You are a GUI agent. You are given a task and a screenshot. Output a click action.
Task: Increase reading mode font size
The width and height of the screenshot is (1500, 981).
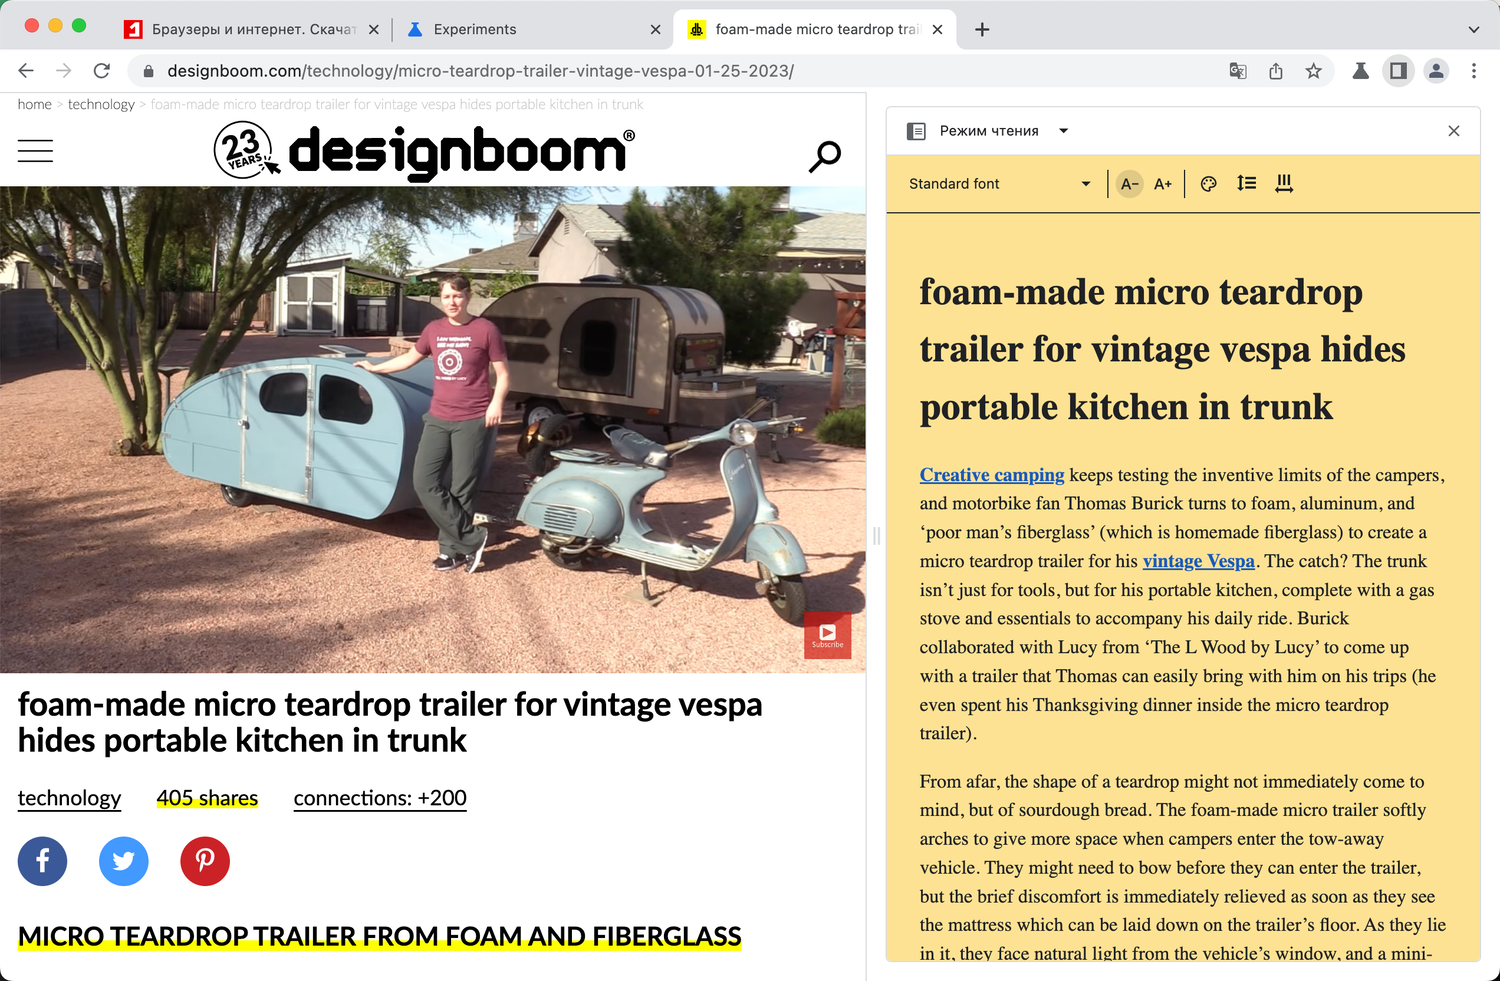tap(1163, 184)
